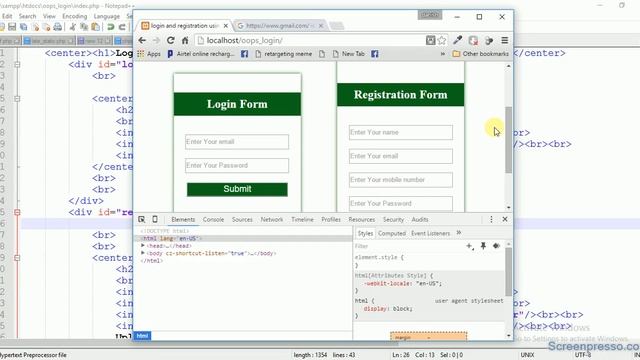This screenshot has width=640, height=360.
Task: Activate the eyedropper color picker extension
Action: coord(458,40)
